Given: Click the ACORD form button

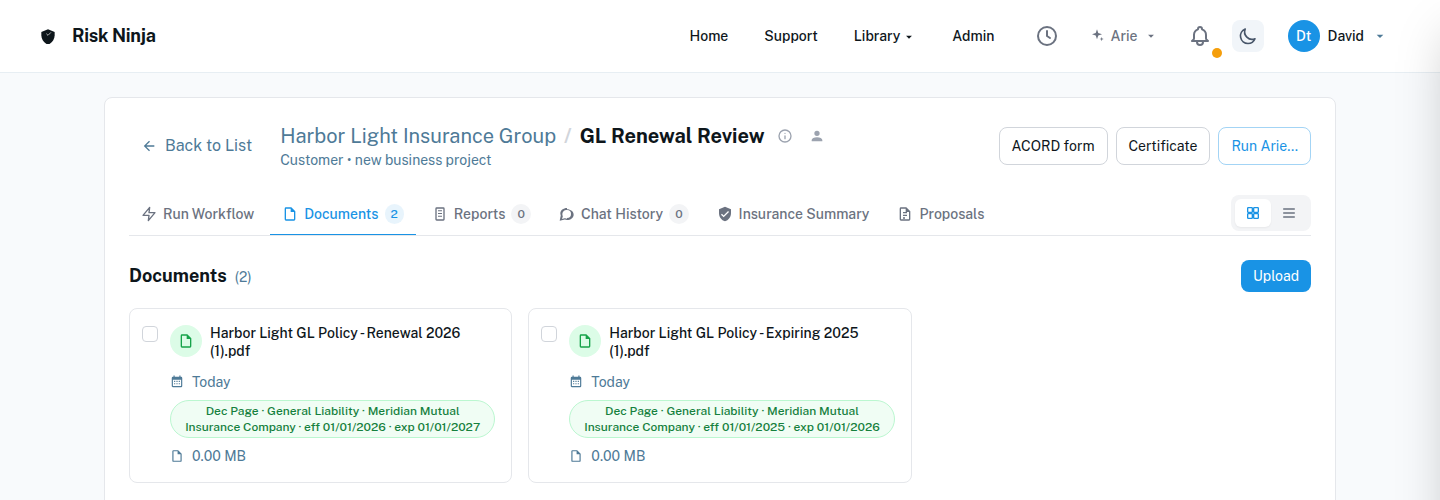Looking at the screenshot, I should [1053, 146].
